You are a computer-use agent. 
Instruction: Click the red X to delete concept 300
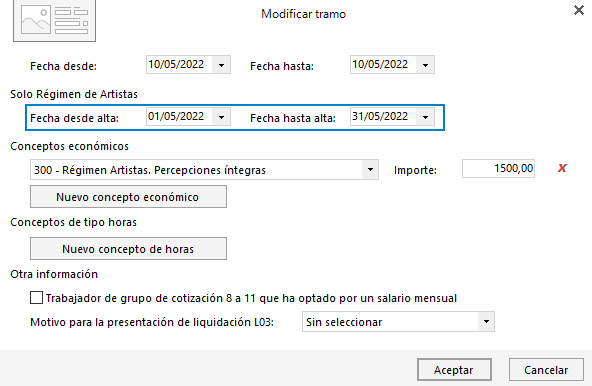pyautogui.click(x=562, y=168)
